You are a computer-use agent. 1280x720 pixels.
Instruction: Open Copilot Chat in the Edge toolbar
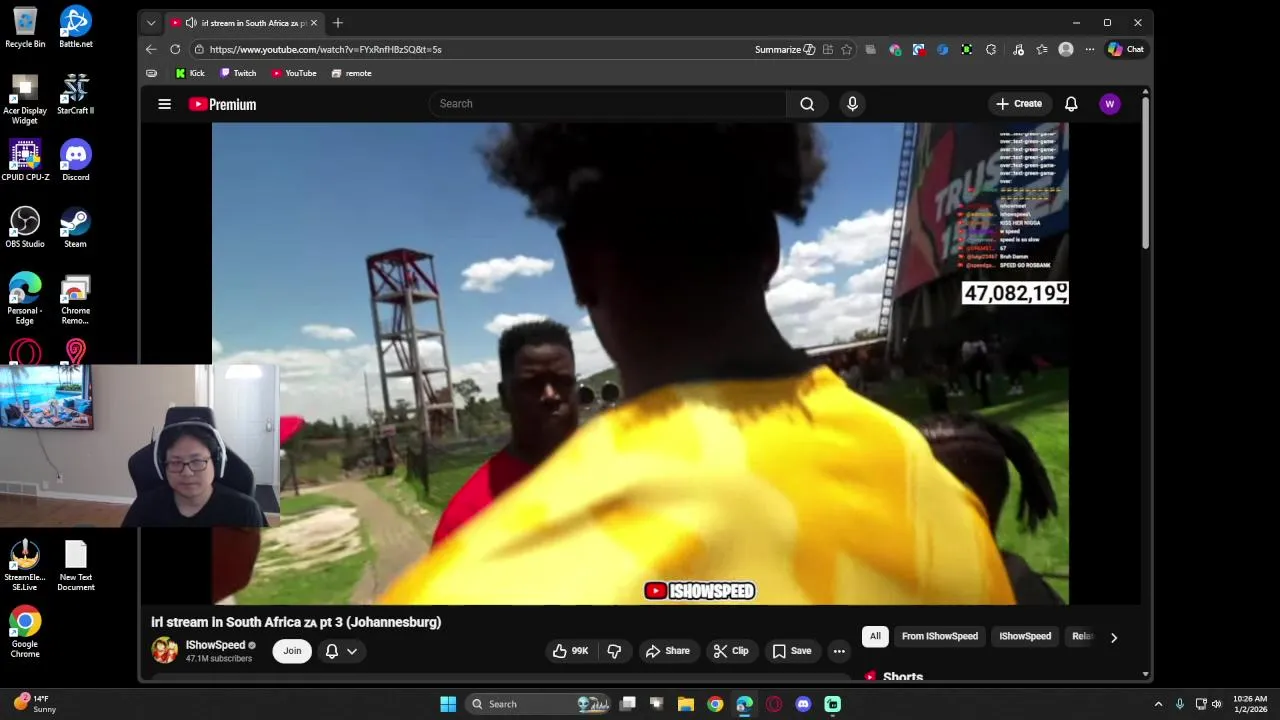[x=1127, y=49]
